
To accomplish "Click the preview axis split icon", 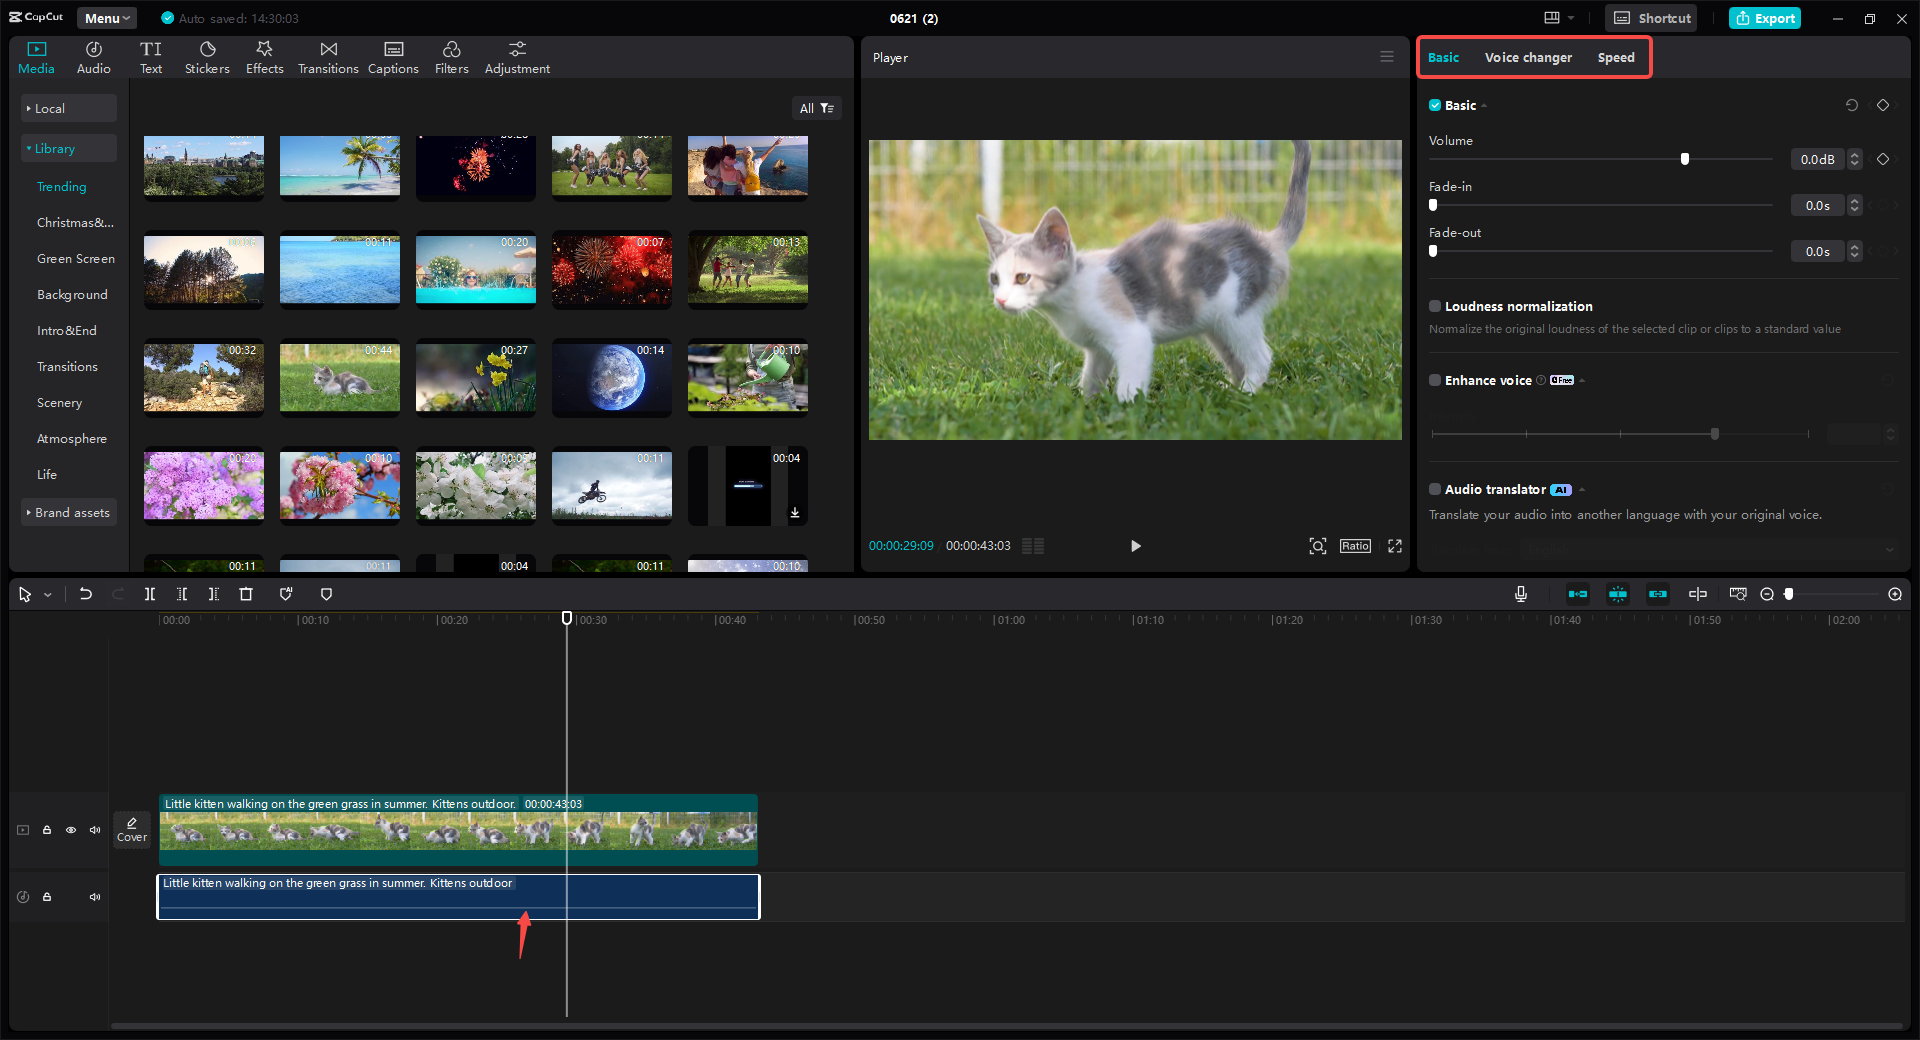I will pyautogui.click(x=1698, y=594).
